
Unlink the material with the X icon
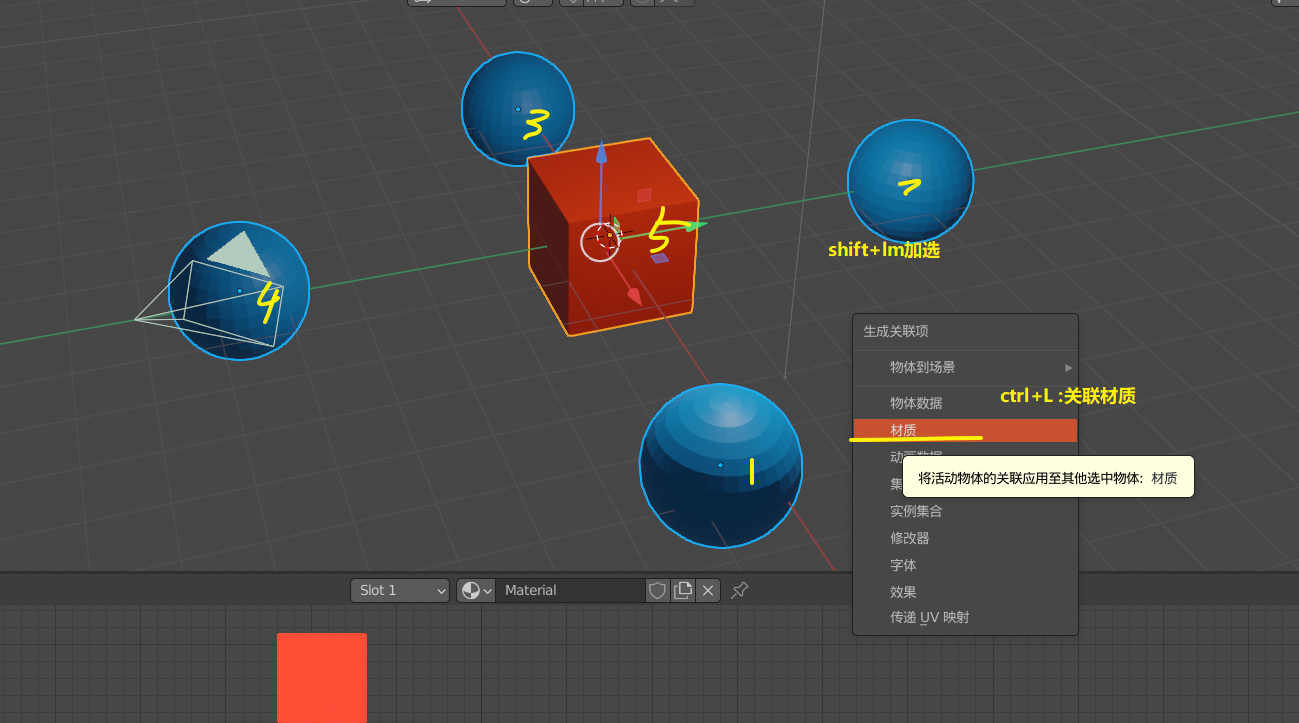(x=708, y=590)
